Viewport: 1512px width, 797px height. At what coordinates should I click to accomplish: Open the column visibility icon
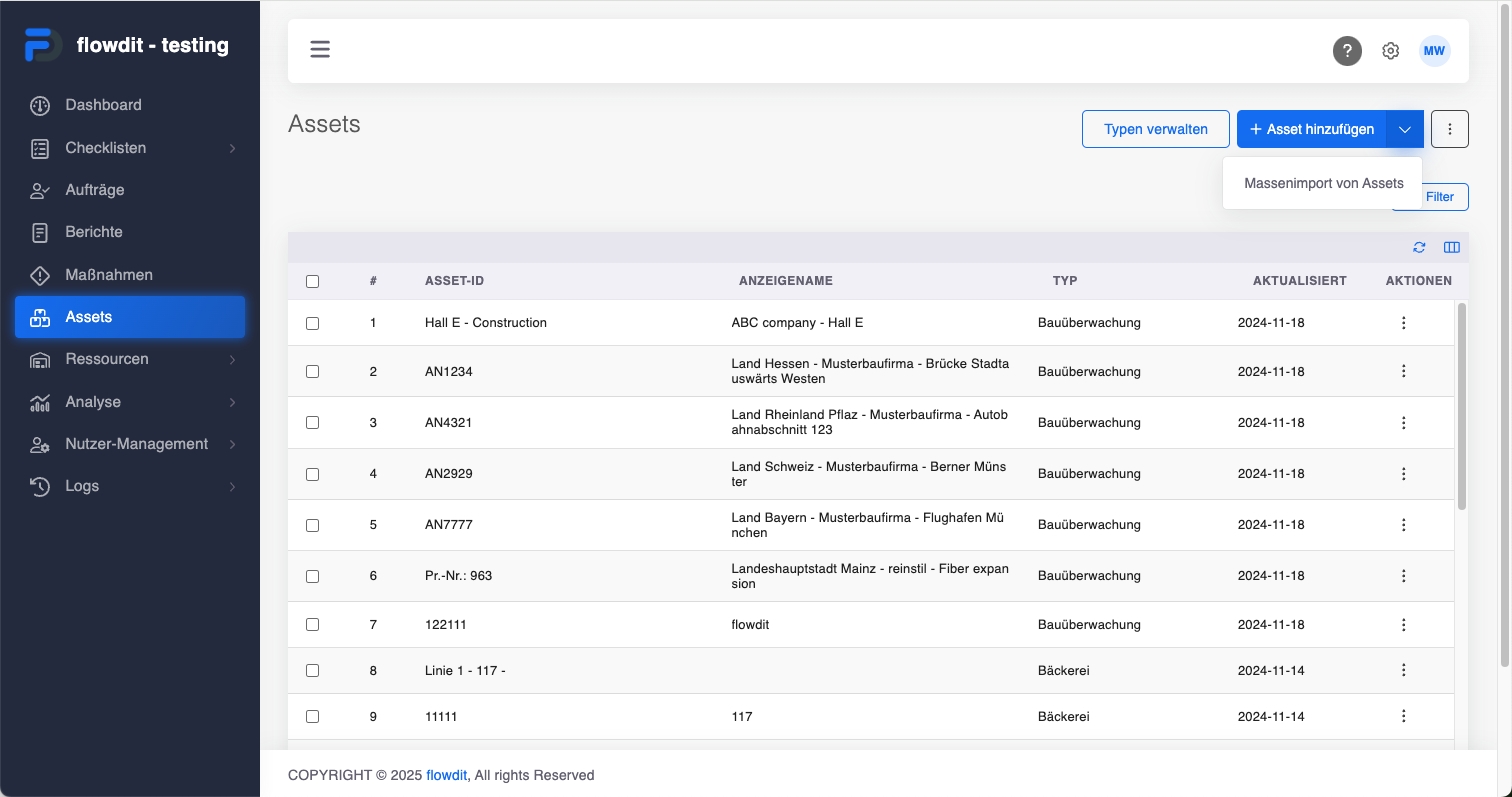pyautogui.click(x=1452, y=248)
